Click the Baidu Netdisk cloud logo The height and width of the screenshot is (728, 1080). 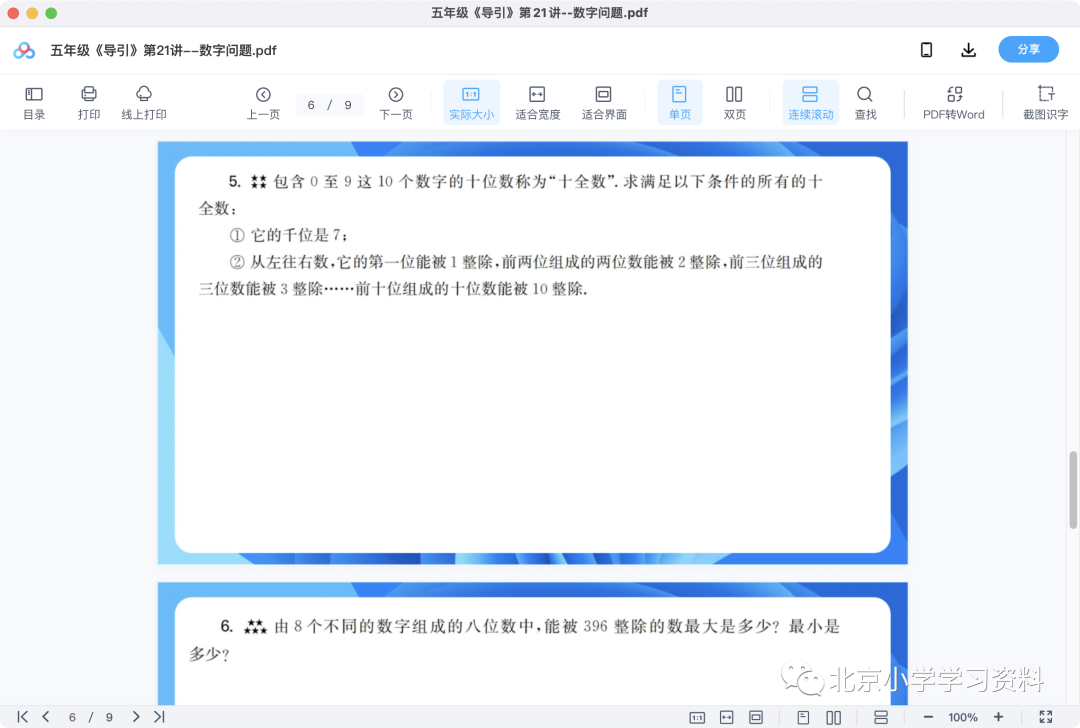pos(24,50)
